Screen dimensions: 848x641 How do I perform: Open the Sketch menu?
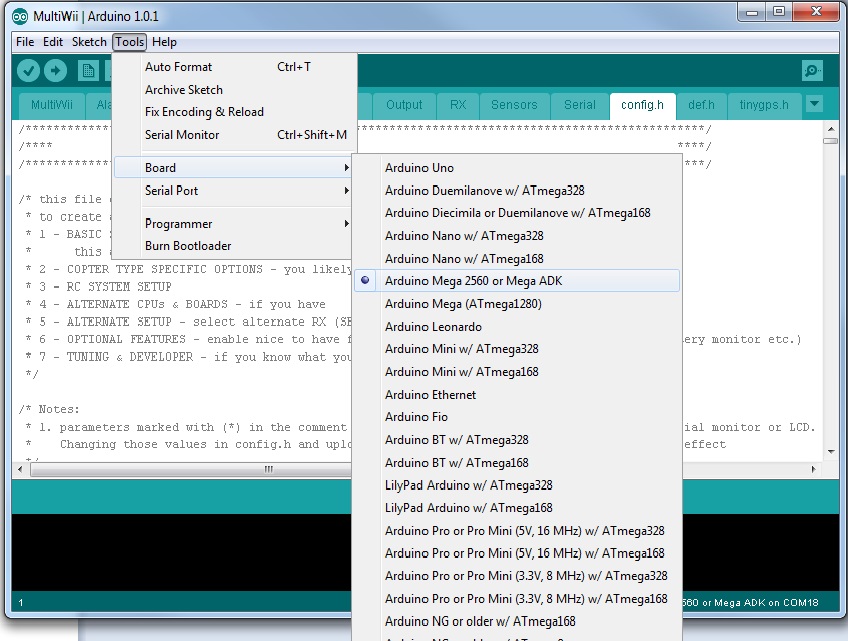pos(89,42)
